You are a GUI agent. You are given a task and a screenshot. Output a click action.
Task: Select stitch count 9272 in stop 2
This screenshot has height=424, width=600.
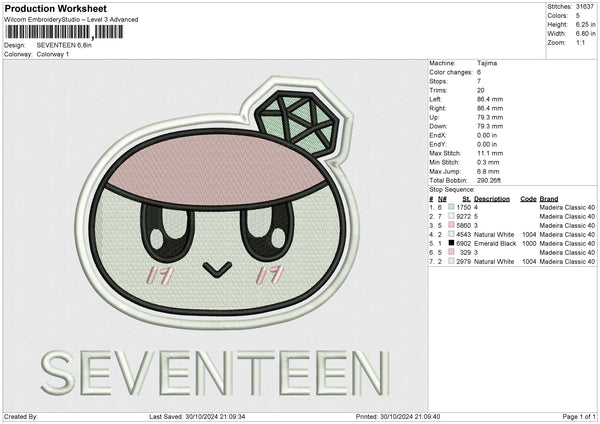coord(464,217)
